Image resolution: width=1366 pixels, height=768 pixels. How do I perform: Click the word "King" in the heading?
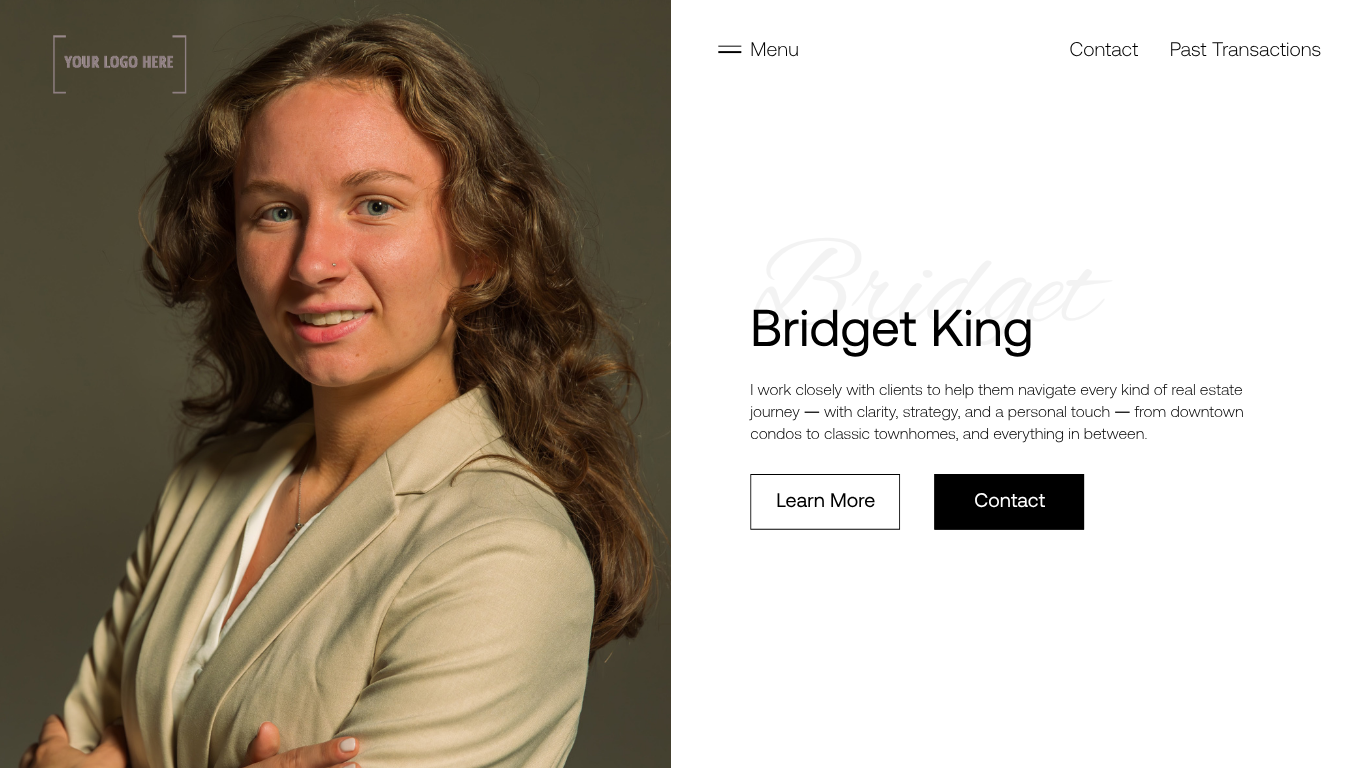coord(981,329)
